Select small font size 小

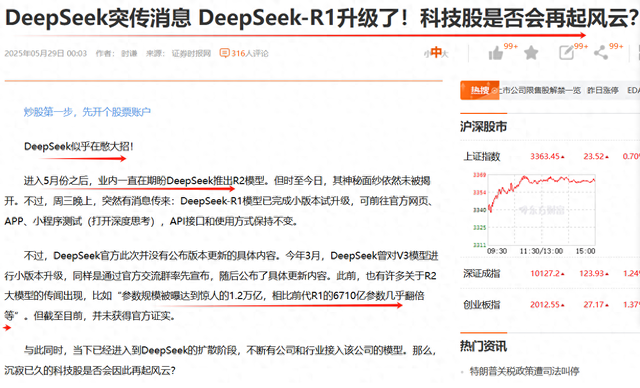[427, 54]
